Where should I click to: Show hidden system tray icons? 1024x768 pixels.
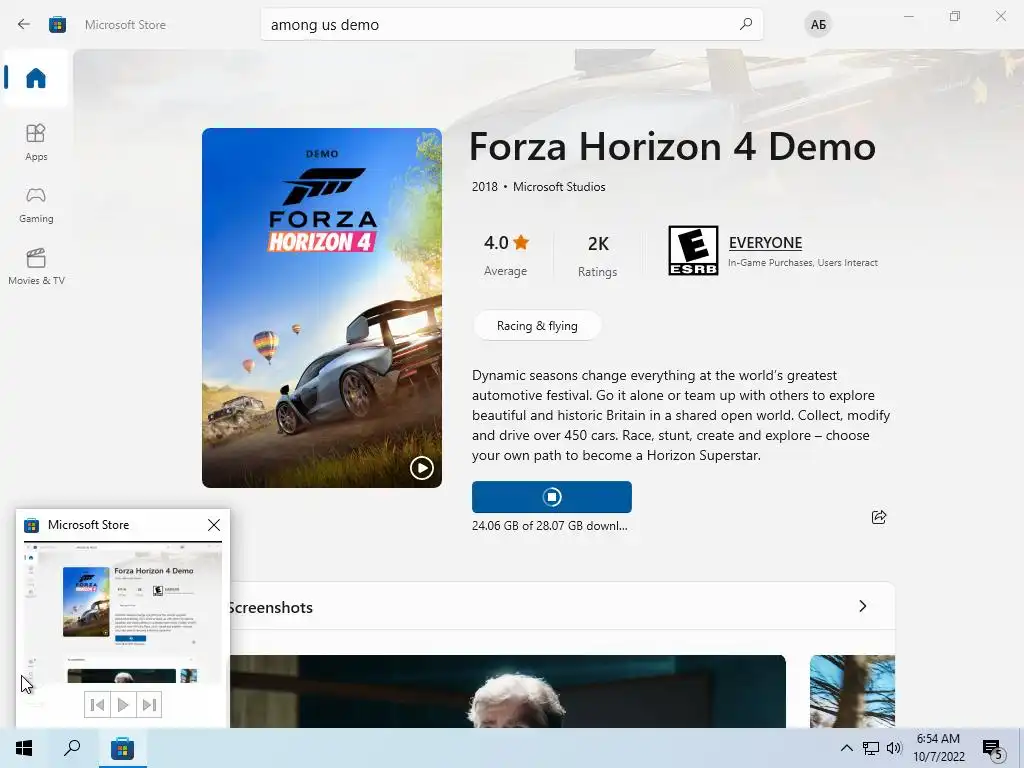tap(846, 748)
